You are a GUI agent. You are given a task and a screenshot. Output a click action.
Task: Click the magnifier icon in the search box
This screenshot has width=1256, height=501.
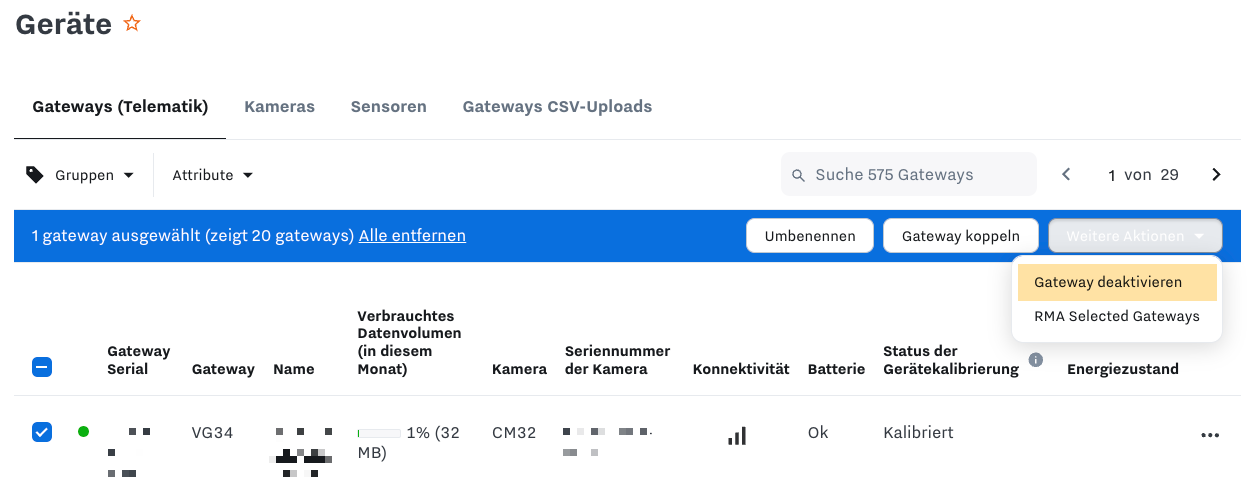(798, 175)
